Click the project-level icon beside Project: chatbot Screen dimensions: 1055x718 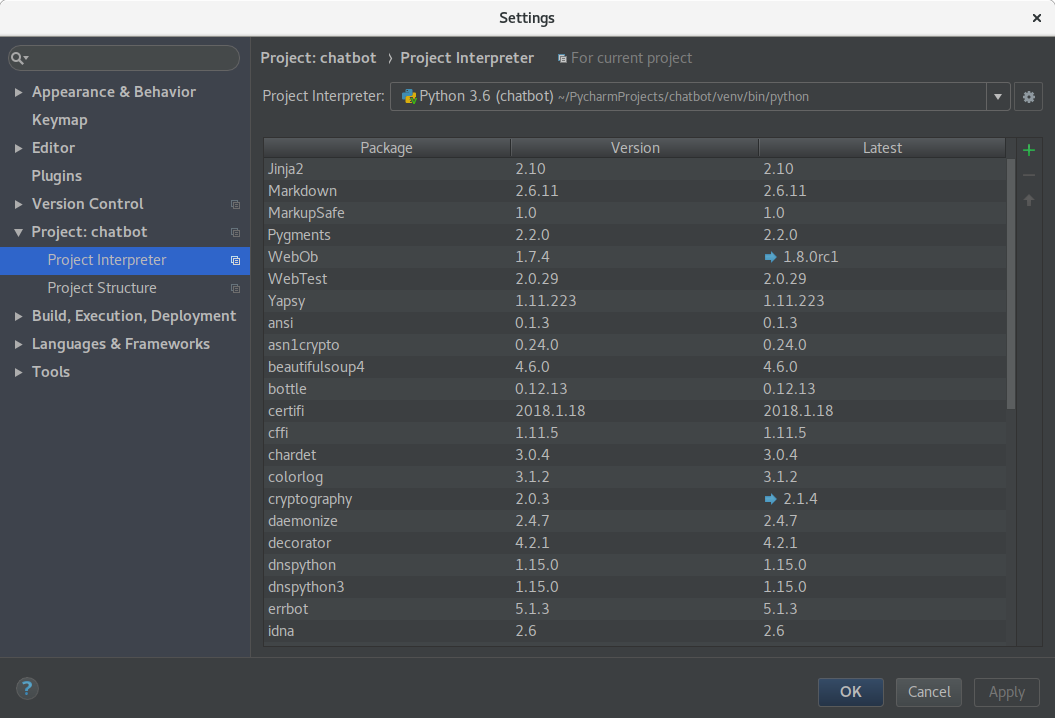[235, 232]
